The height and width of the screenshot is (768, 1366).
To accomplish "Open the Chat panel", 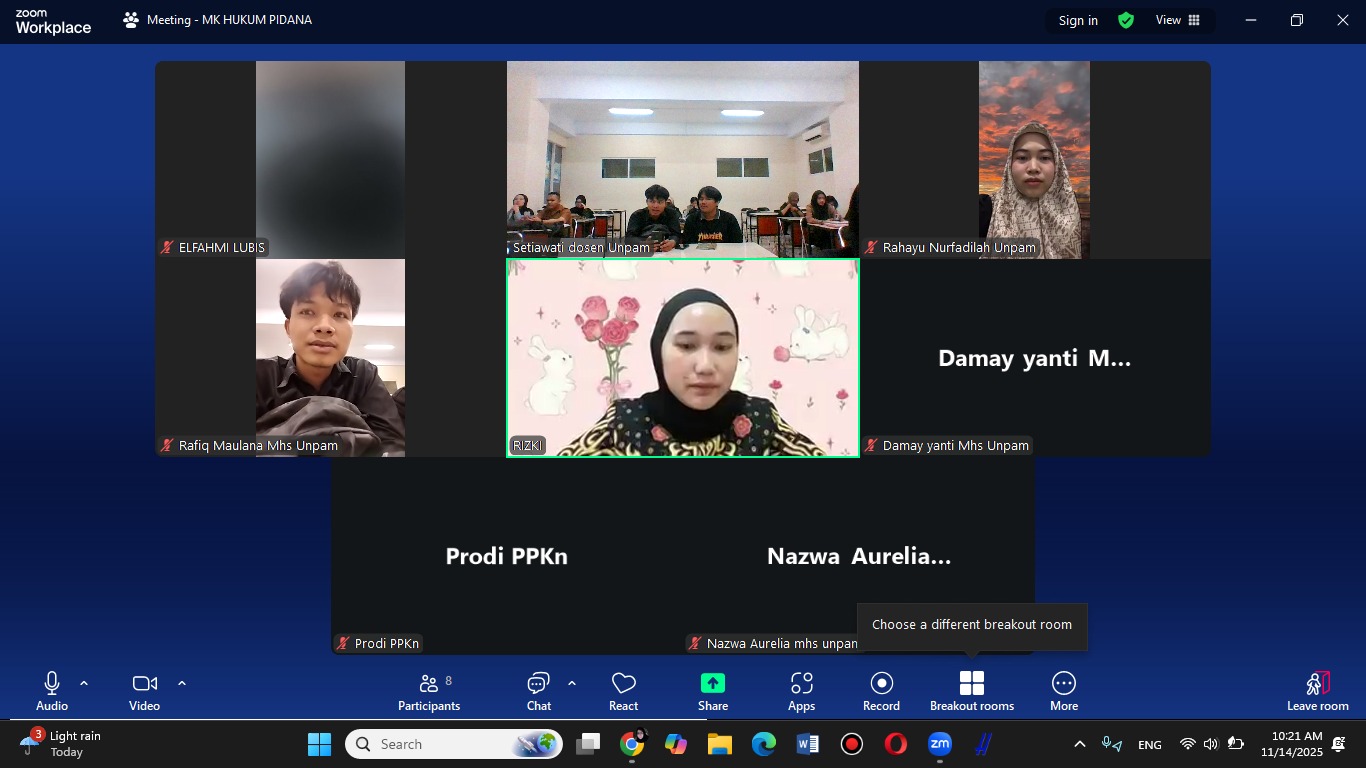I will click(538, 691).
